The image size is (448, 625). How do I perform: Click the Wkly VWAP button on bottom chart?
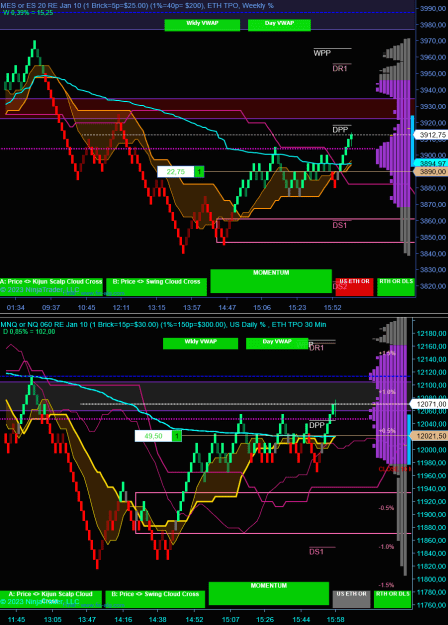pos(200,343)
